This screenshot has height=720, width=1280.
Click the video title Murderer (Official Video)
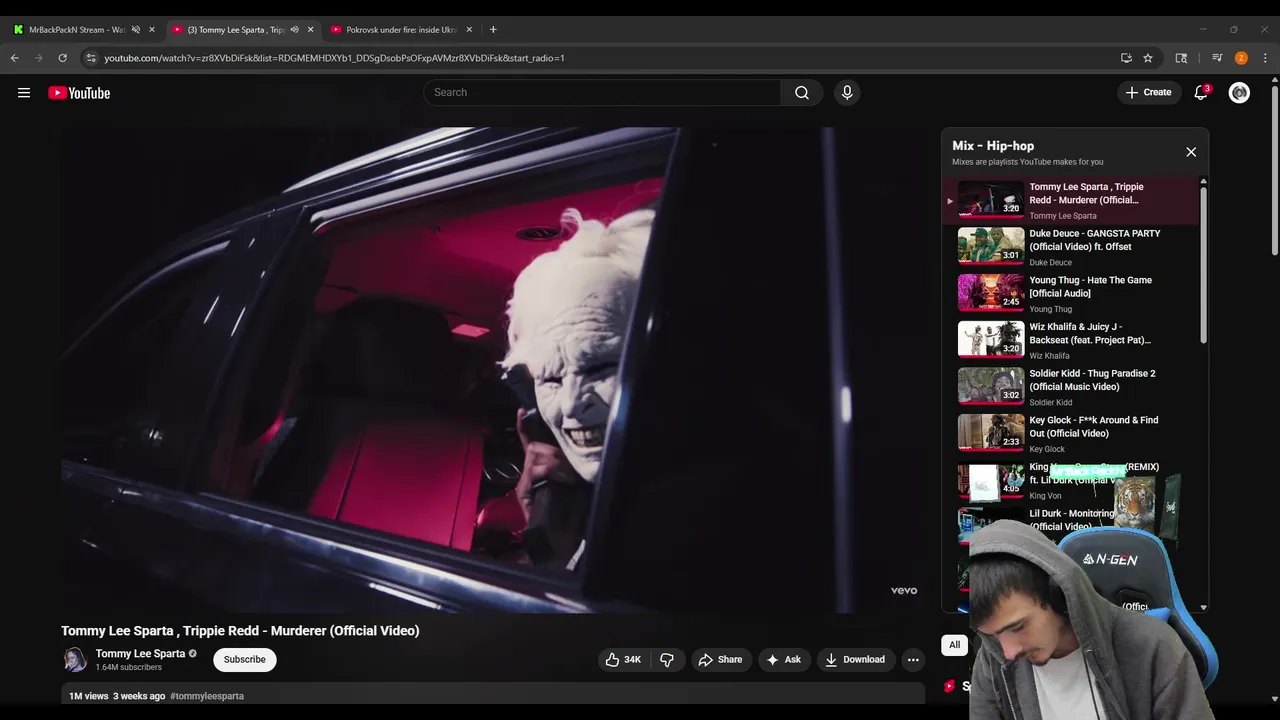(x=240, y=631)
